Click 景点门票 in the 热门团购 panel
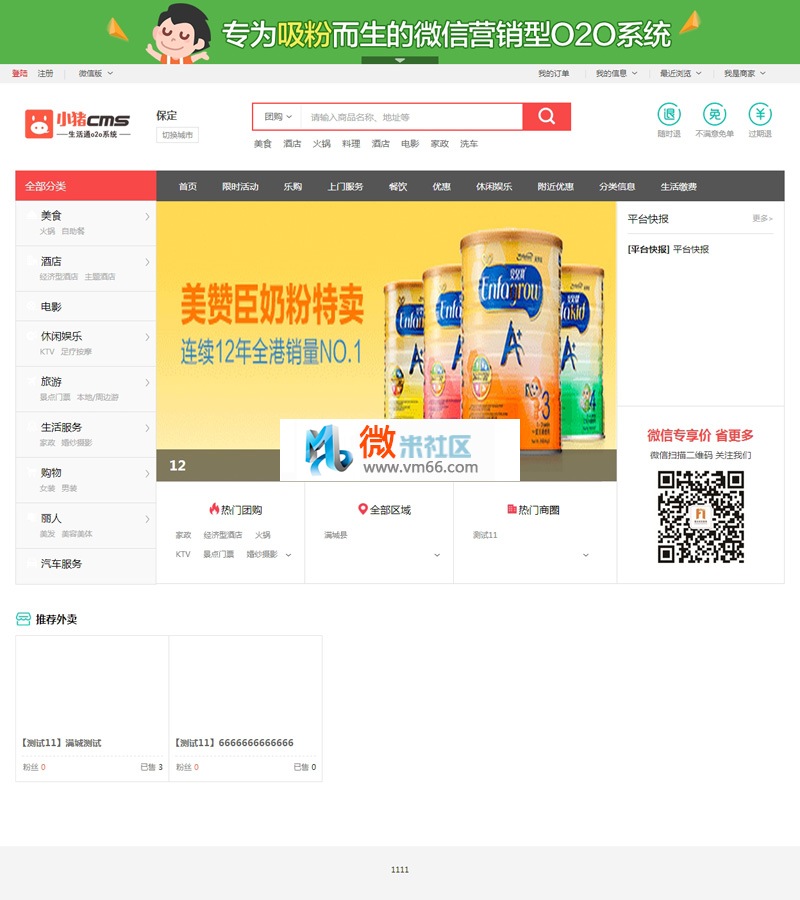The image size is (800, 900). point(219,554)
